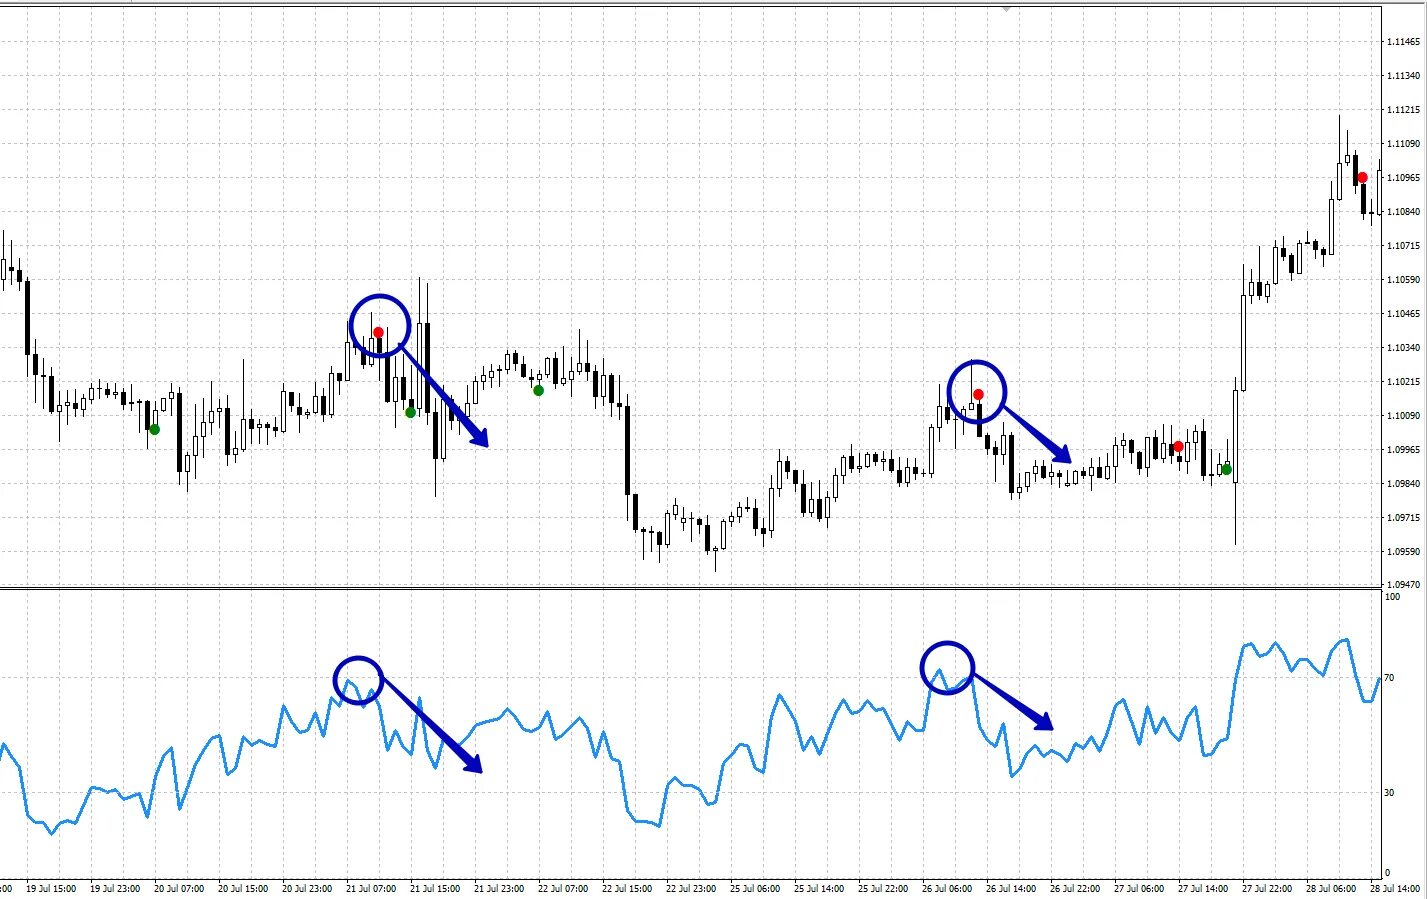1427x899 pixels.
Task: Click the 21 Jul 07:00 time label
Action: 371,888
